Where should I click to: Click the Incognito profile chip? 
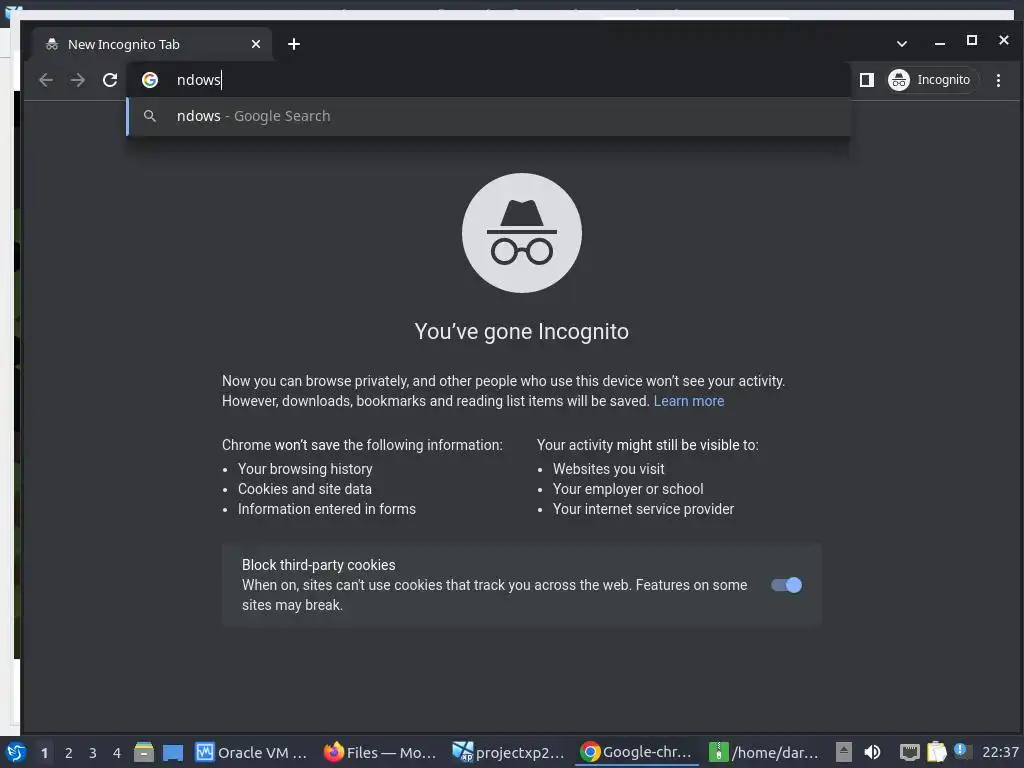(933, 80)
